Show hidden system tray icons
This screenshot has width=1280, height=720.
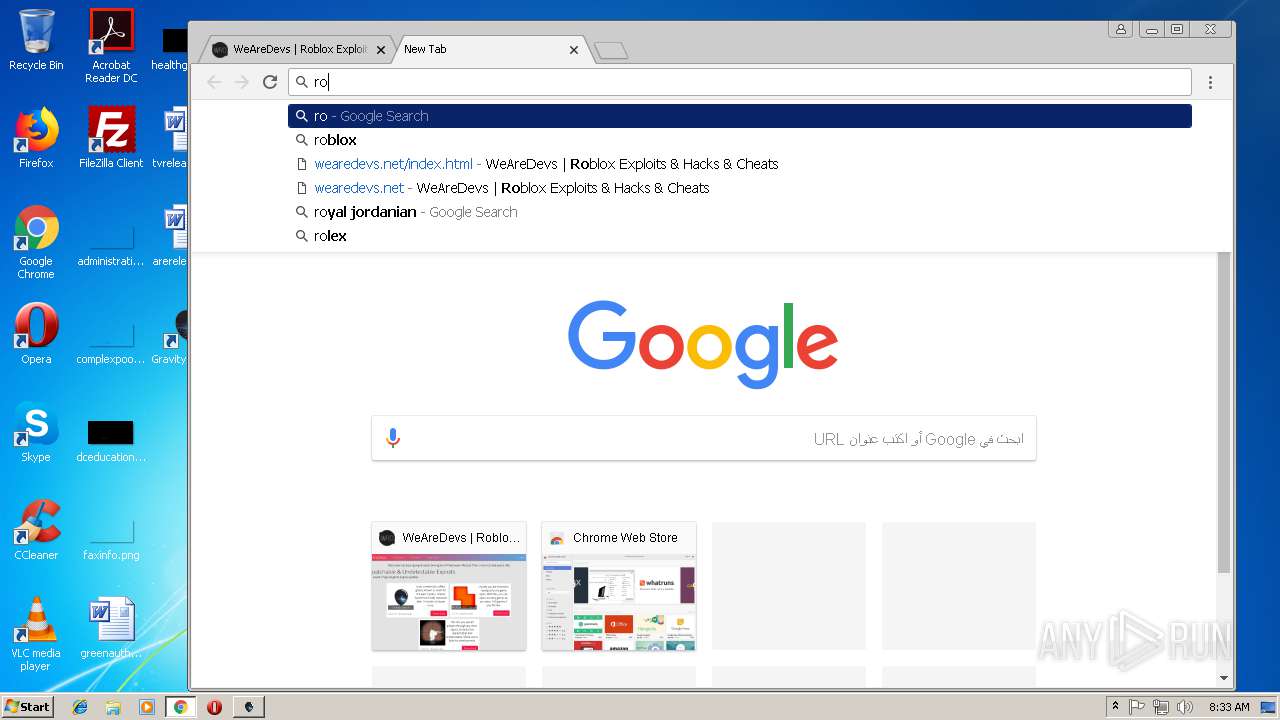pos(1115,707)
